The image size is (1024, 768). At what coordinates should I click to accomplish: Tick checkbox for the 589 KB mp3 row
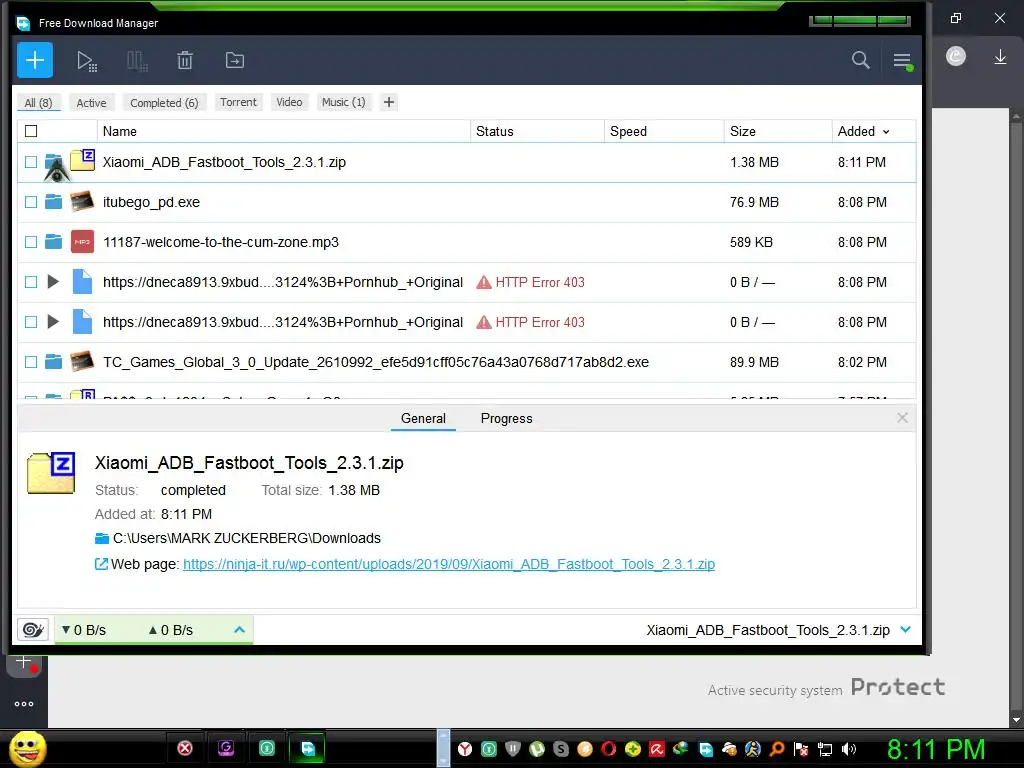[x=31, y=242]
